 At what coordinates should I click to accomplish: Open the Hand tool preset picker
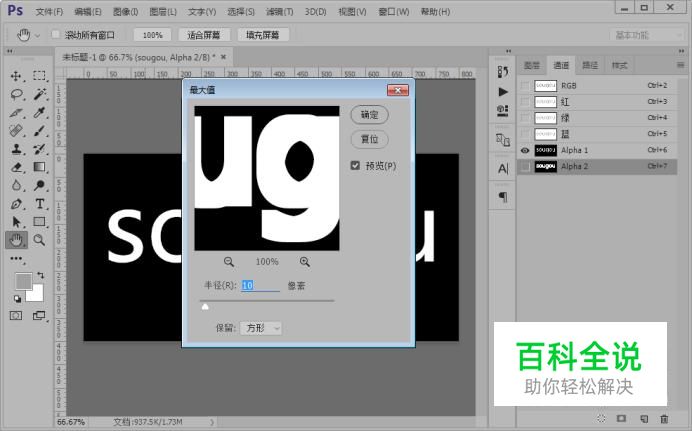click(38, 35)
